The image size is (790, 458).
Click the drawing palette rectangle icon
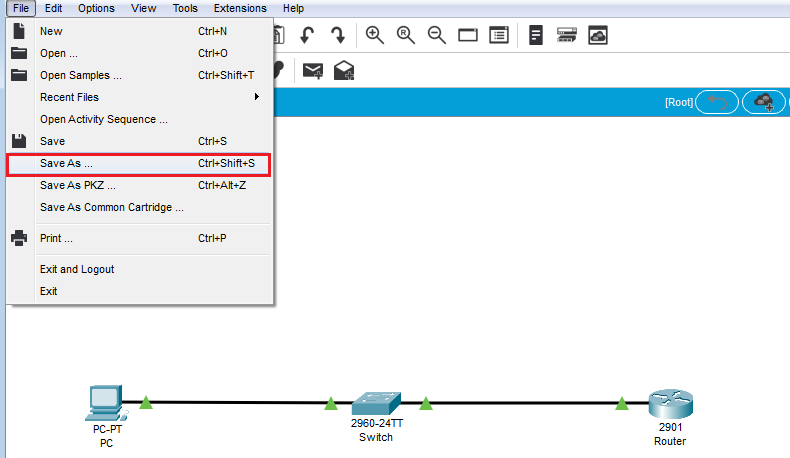click(468, 35)
